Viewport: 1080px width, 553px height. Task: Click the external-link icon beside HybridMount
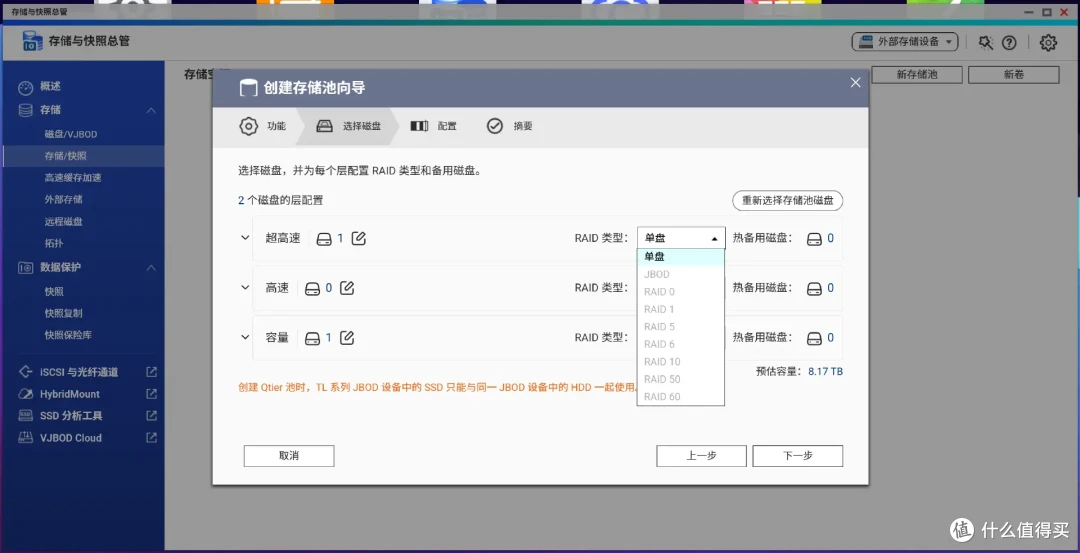[x=152, y=394]
